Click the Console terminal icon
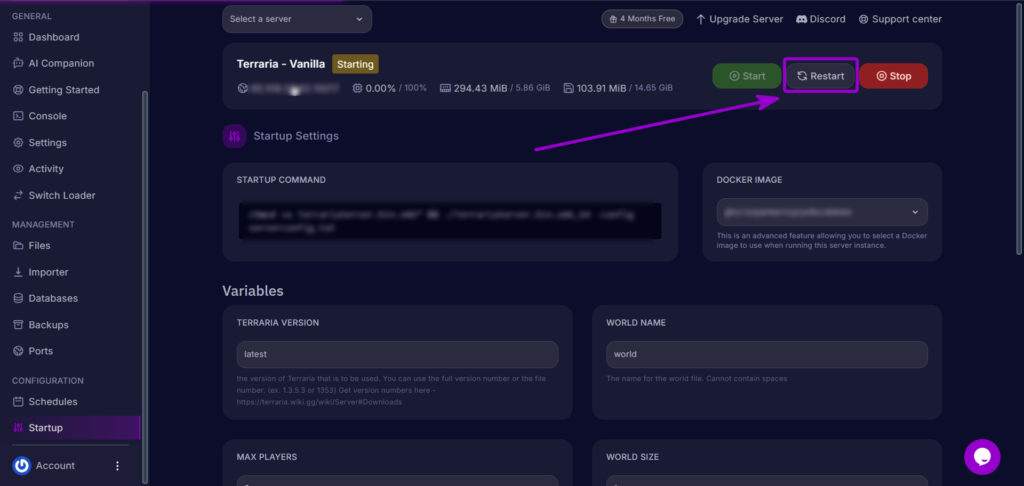 click(18, 116)
